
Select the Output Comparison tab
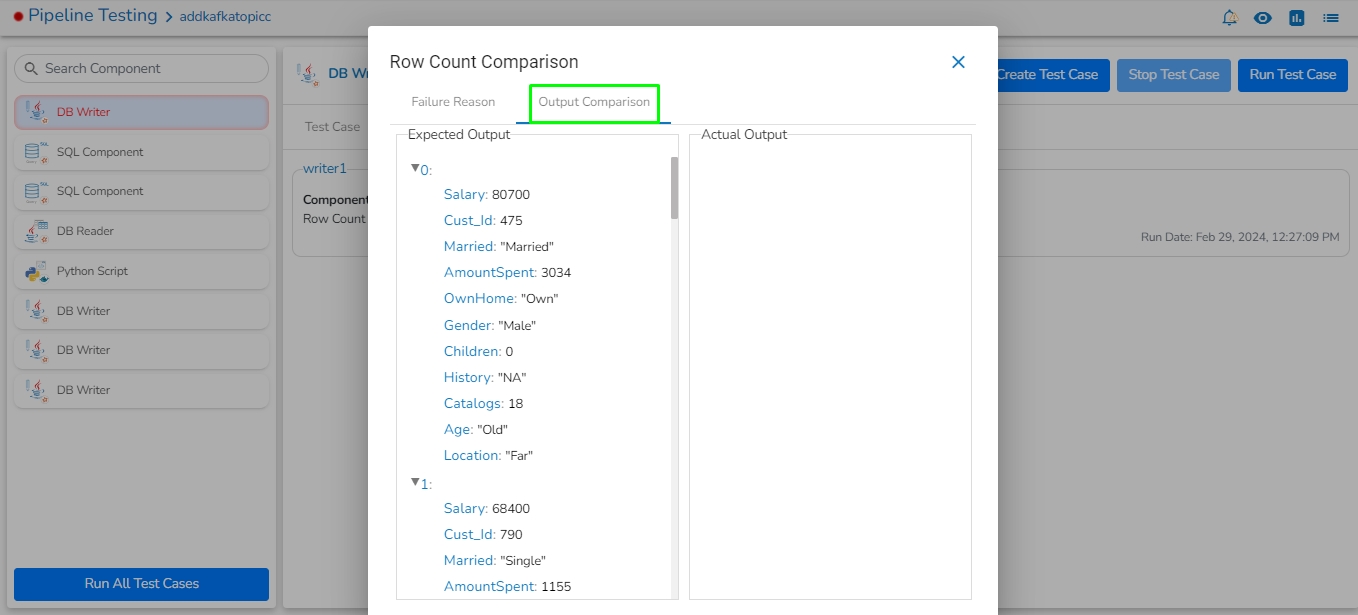594,102
